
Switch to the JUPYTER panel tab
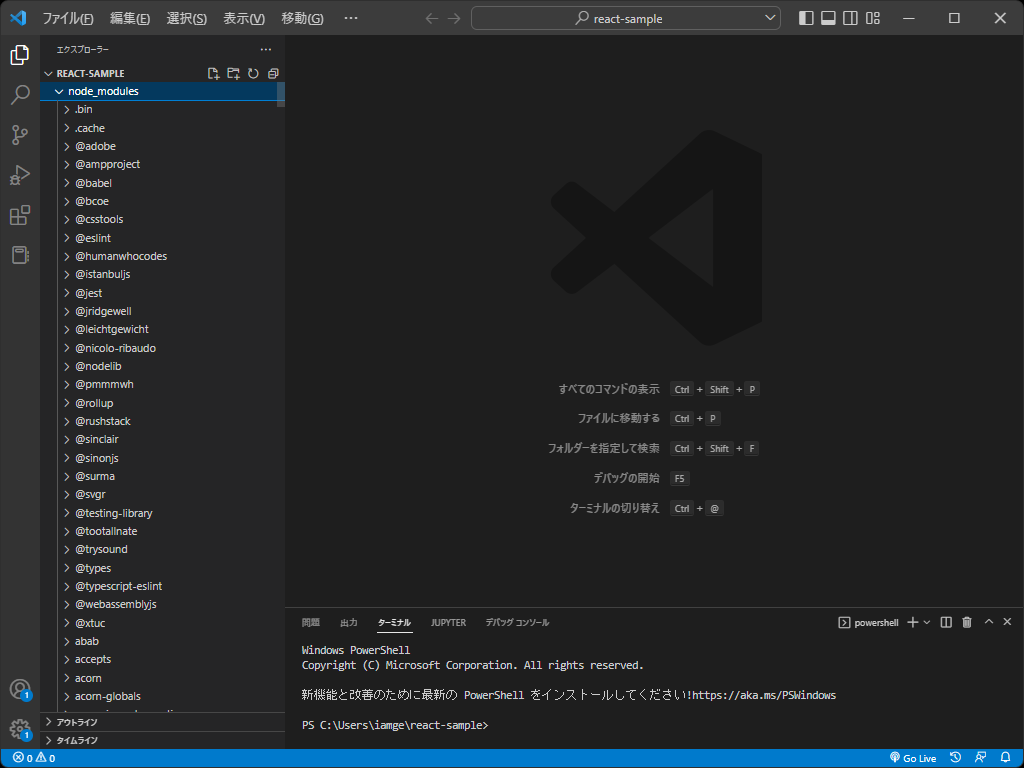coord(448,623)
